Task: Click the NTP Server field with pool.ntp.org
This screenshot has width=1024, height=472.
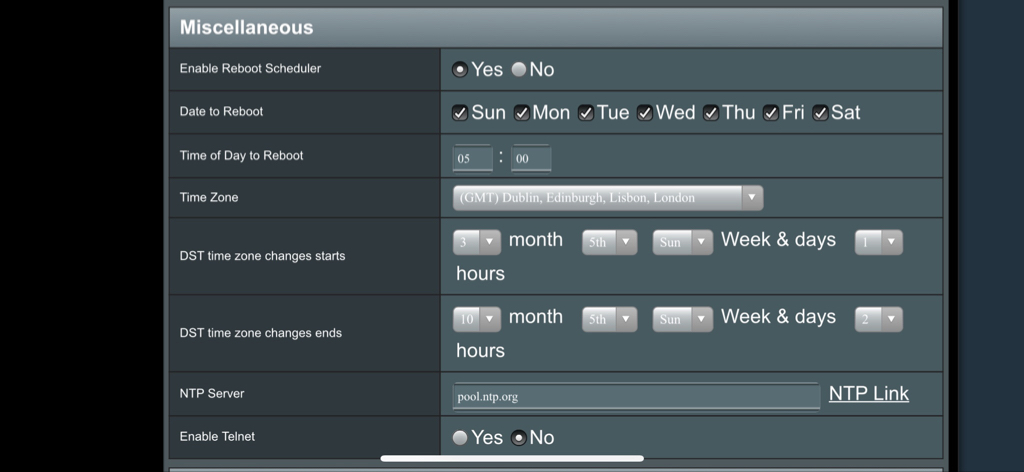Action: pos(636,396)
